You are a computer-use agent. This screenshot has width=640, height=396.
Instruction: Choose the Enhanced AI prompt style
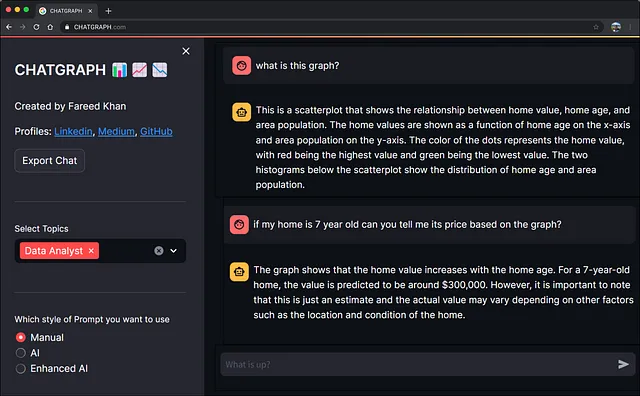click(x=20, y=369)
